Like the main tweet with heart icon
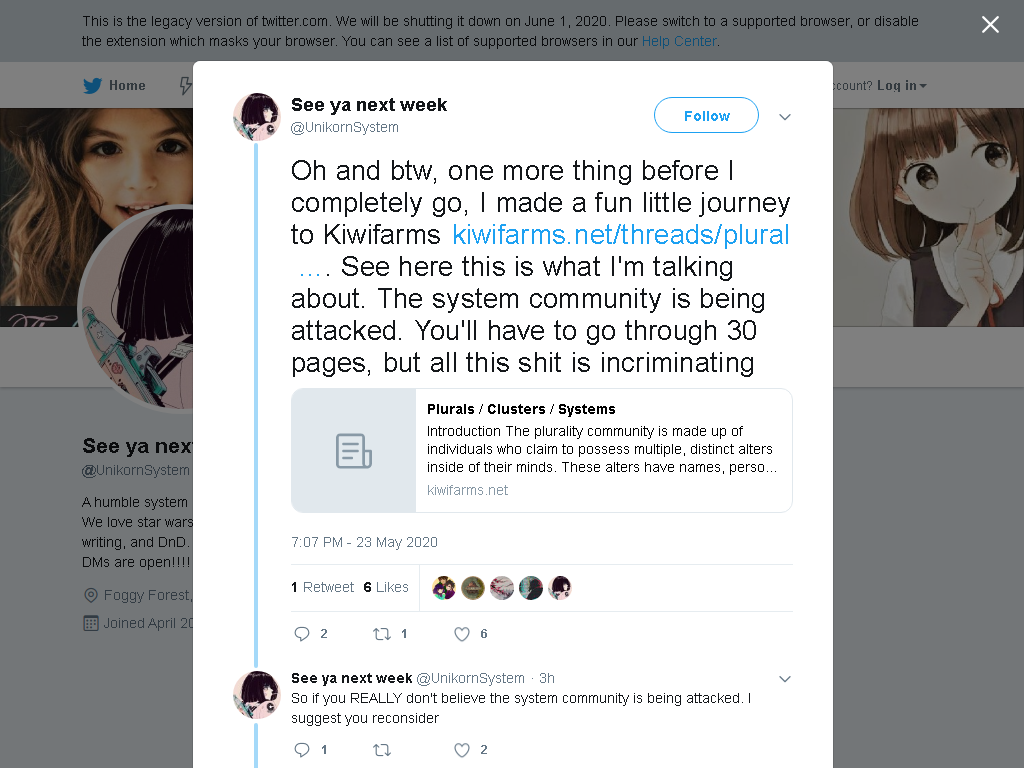 pos(462,633)
